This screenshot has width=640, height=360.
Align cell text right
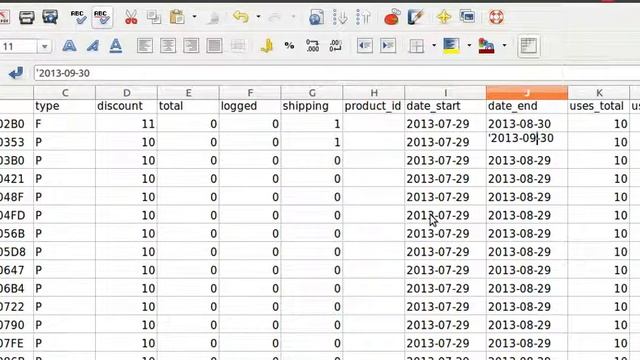[191, 46]
